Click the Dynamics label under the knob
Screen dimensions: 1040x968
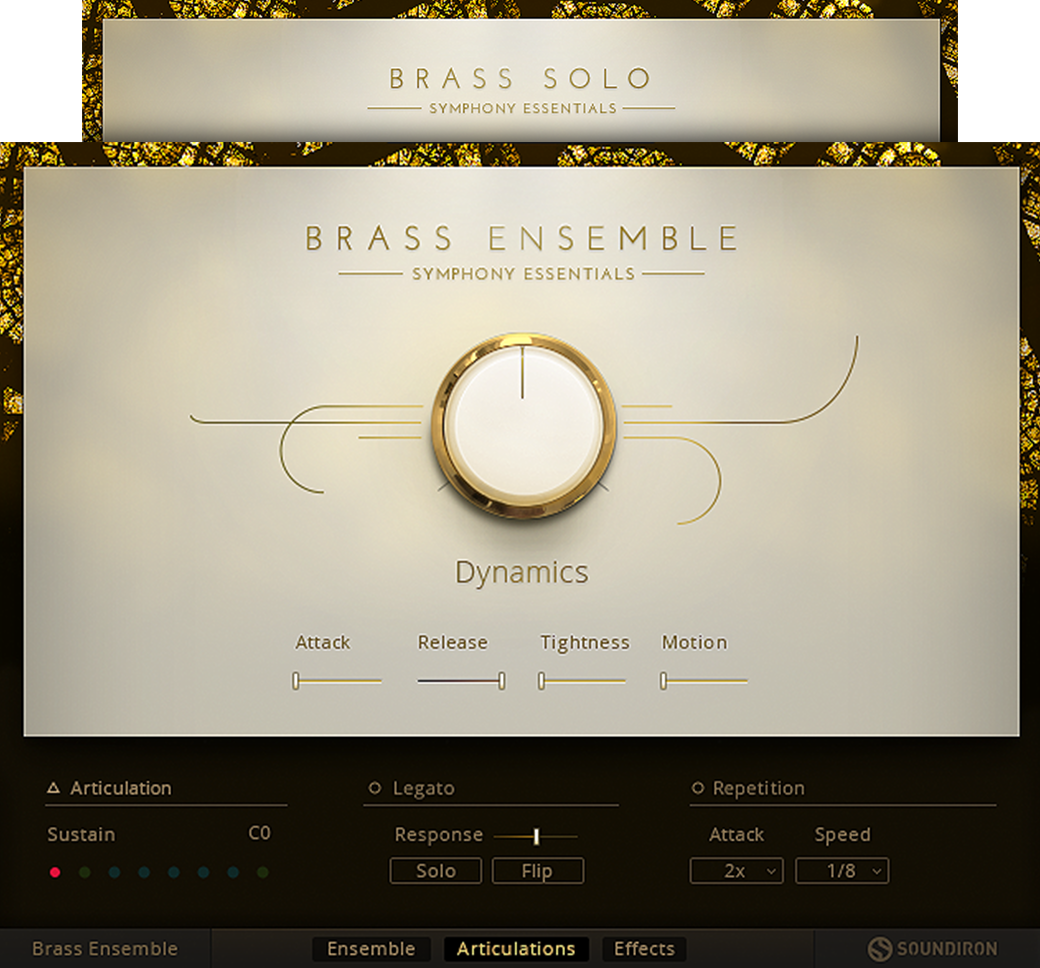coord(522,573)
